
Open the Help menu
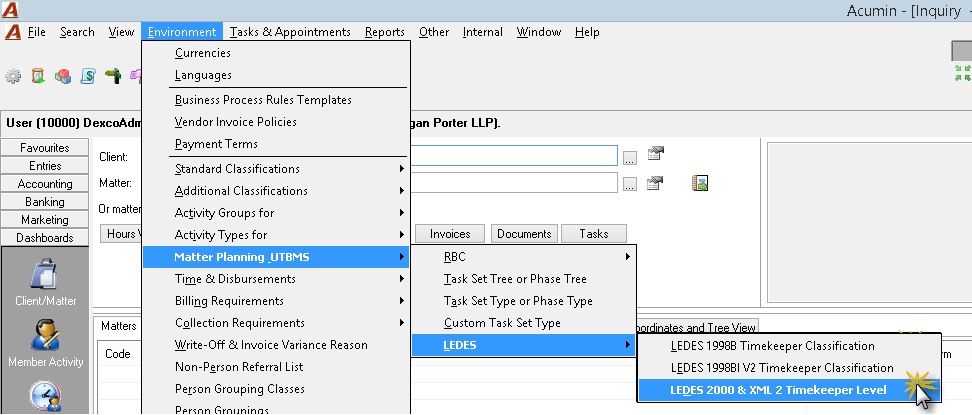tap(586, 32)
